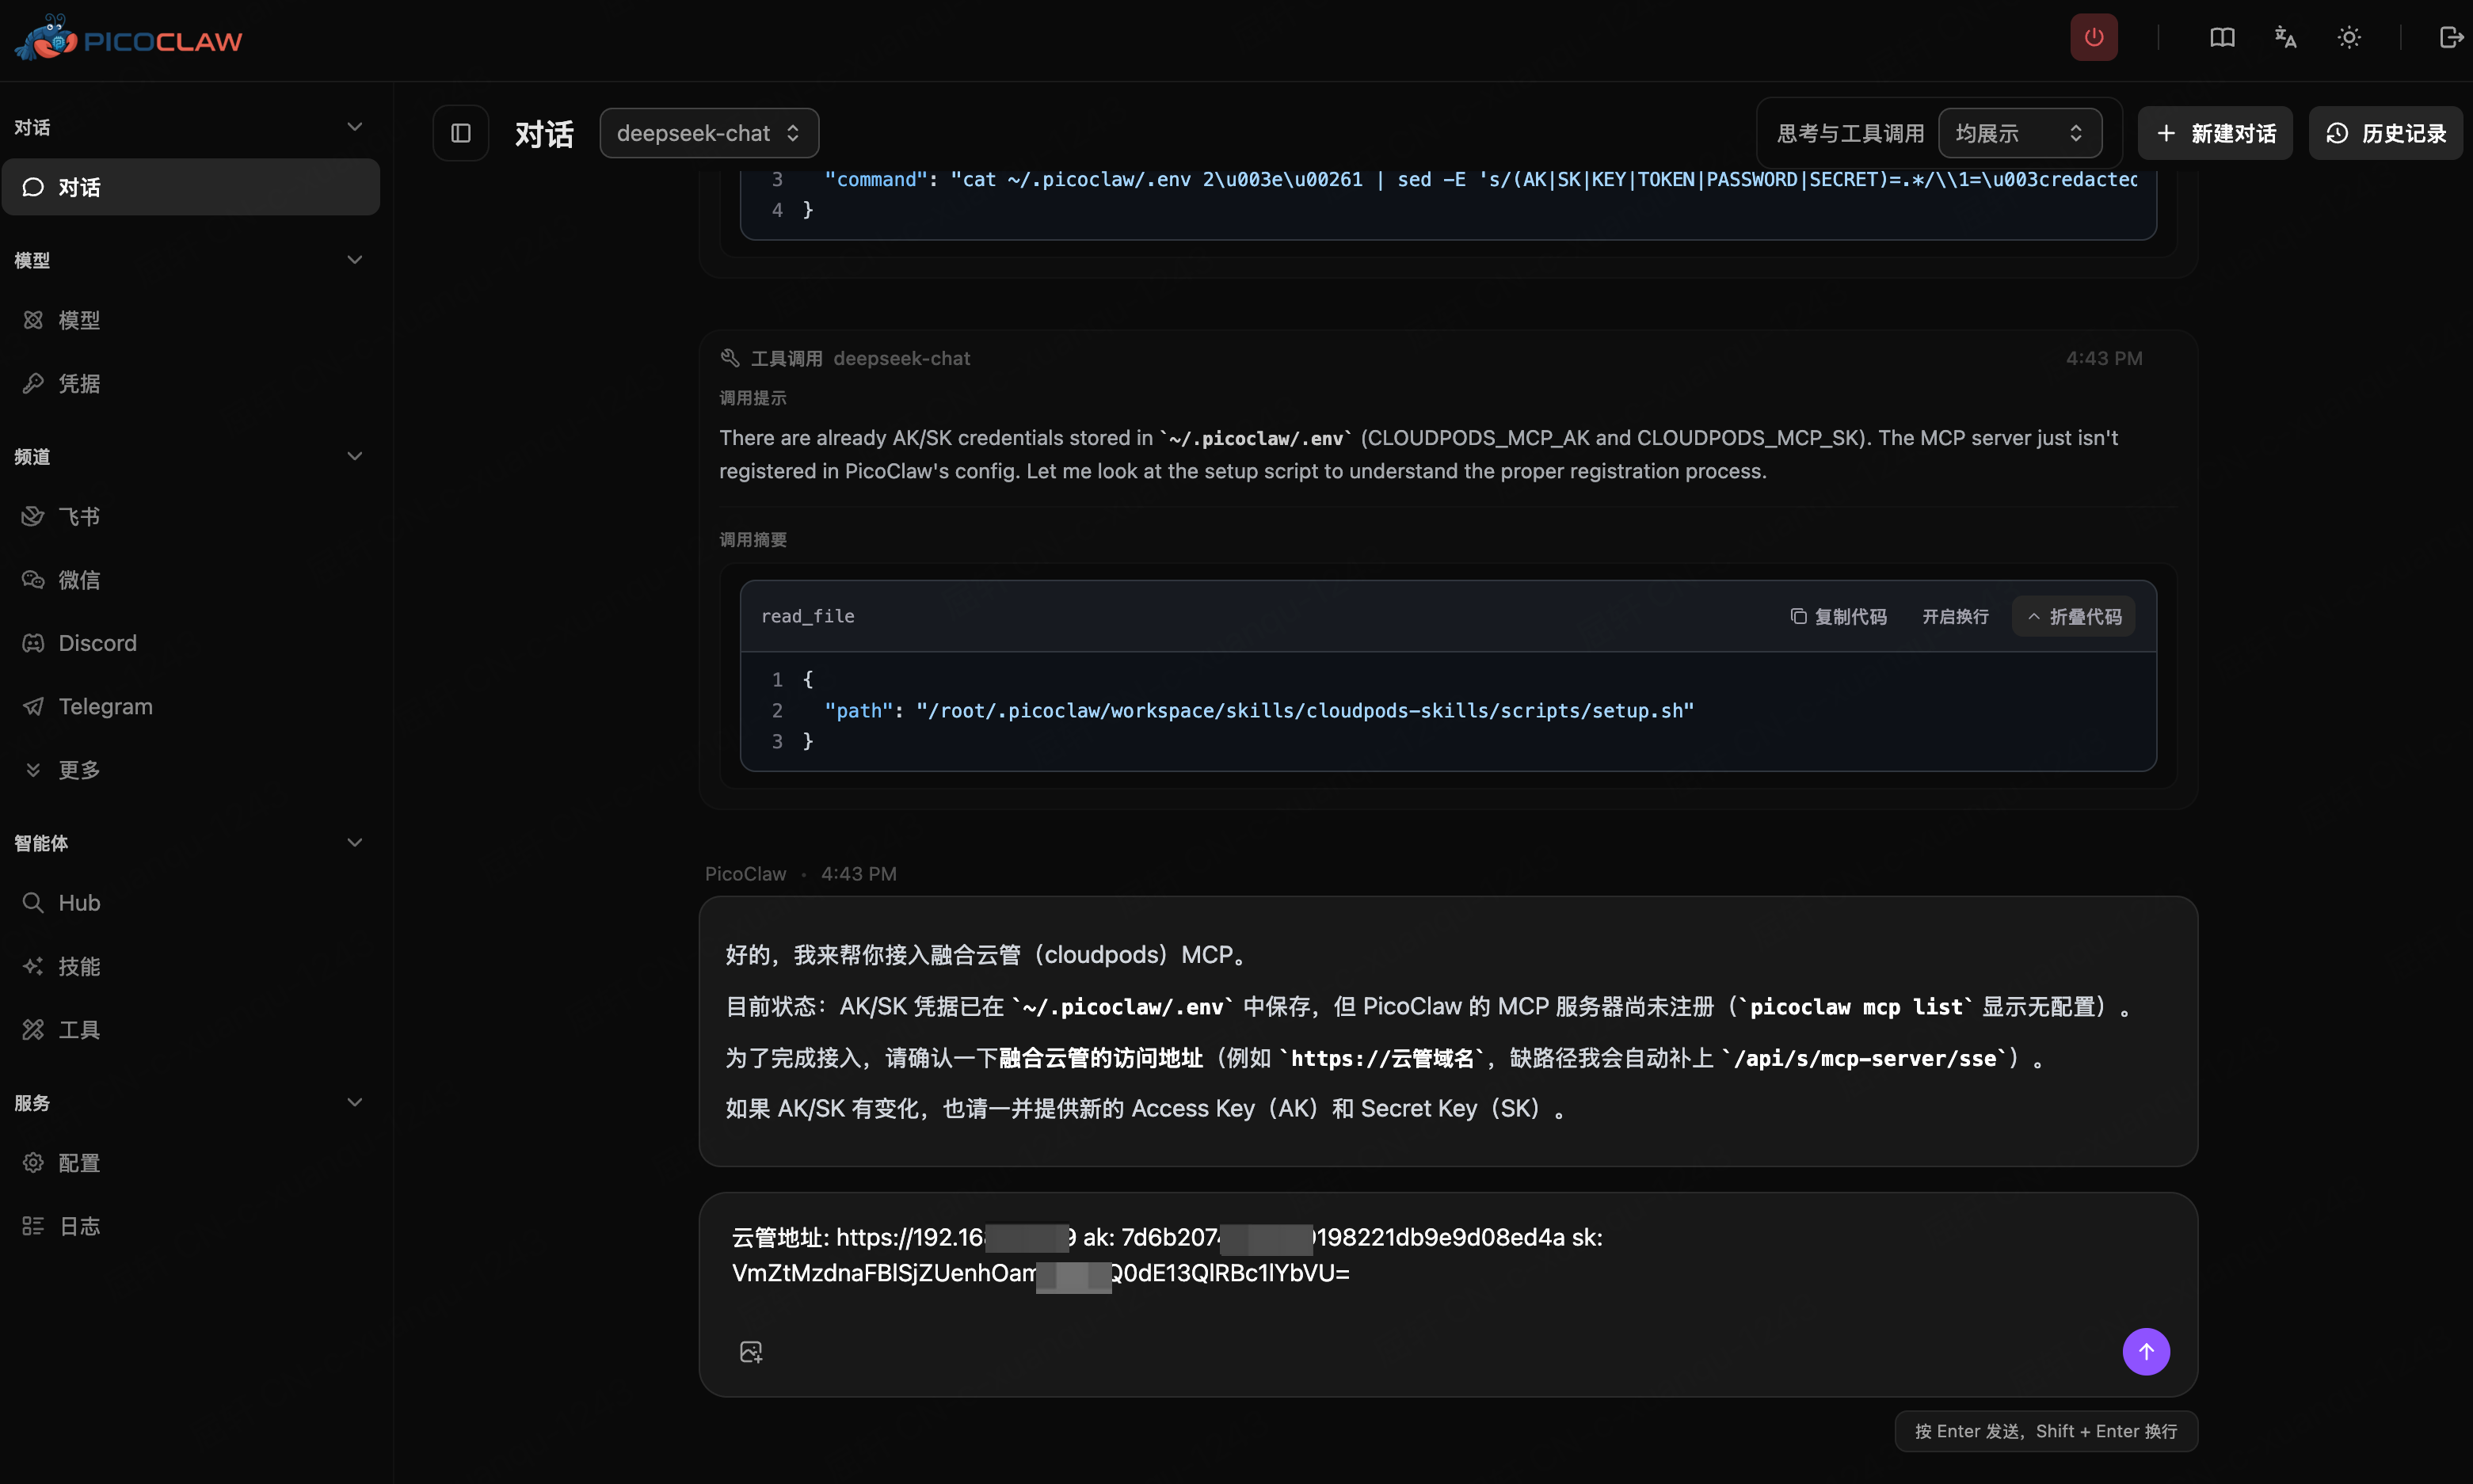This screenshot has height=1484, width=2473.
Task: Collapse the 对话 sidebar section chevron
Action: tap(354, 127)
